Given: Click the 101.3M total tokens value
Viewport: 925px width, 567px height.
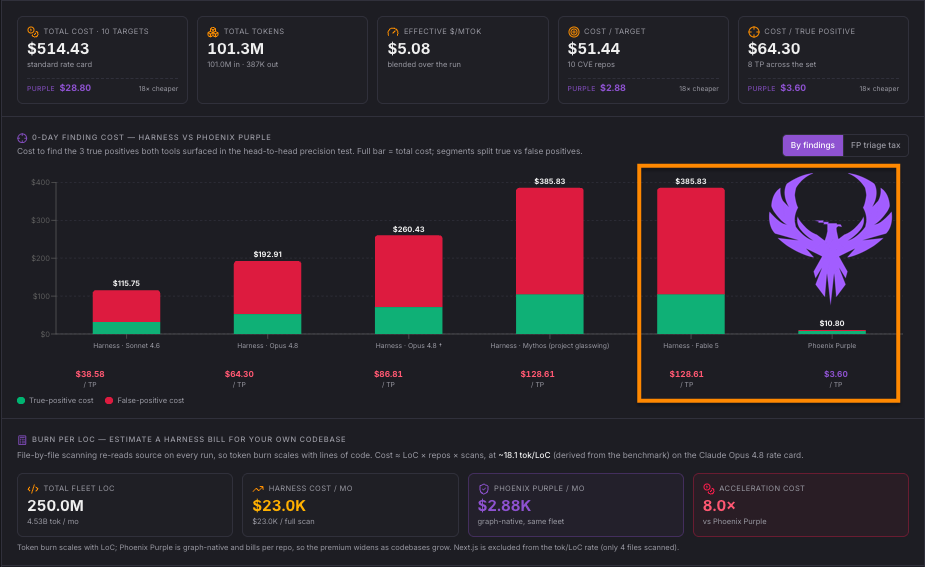Looking at the screenshot, I should (x=235, y=49).
